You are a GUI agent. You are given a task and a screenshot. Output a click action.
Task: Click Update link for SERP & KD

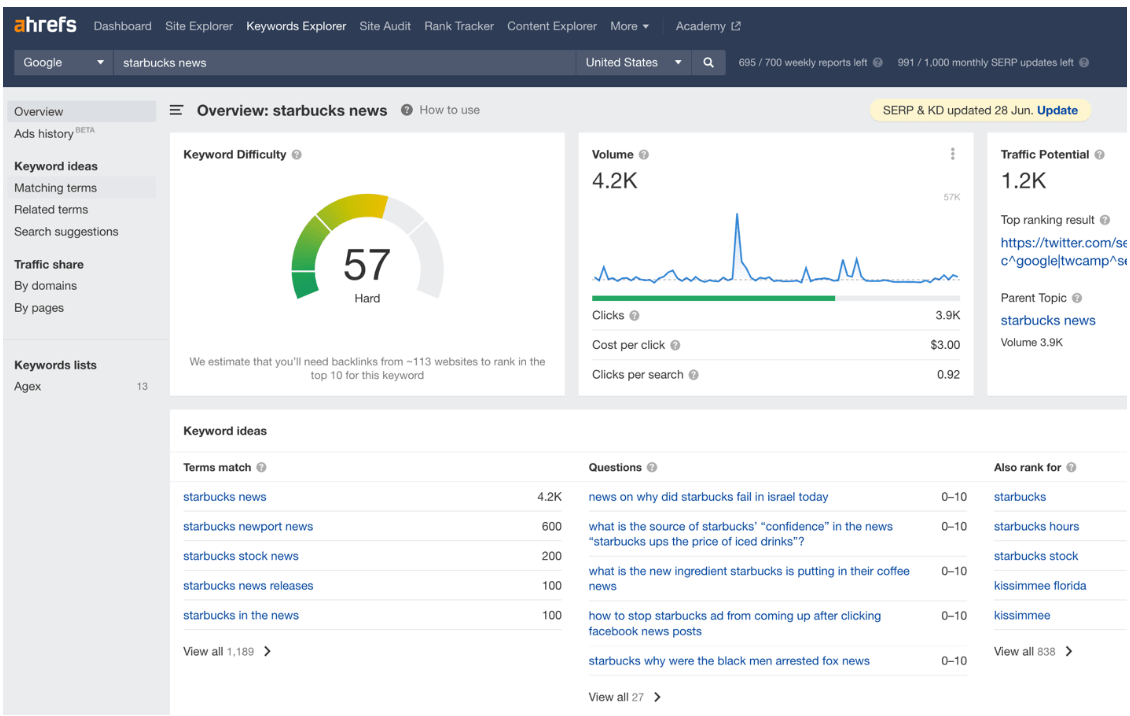click(x=1057, y=110)
